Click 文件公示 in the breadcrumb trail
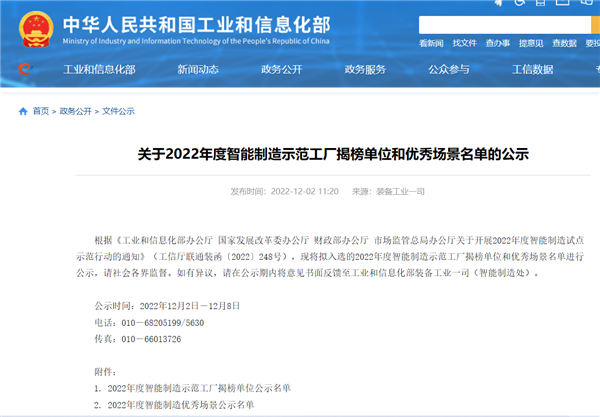This screenshot has width=600, height=417. pyautogui.click(x=116, y=111)
